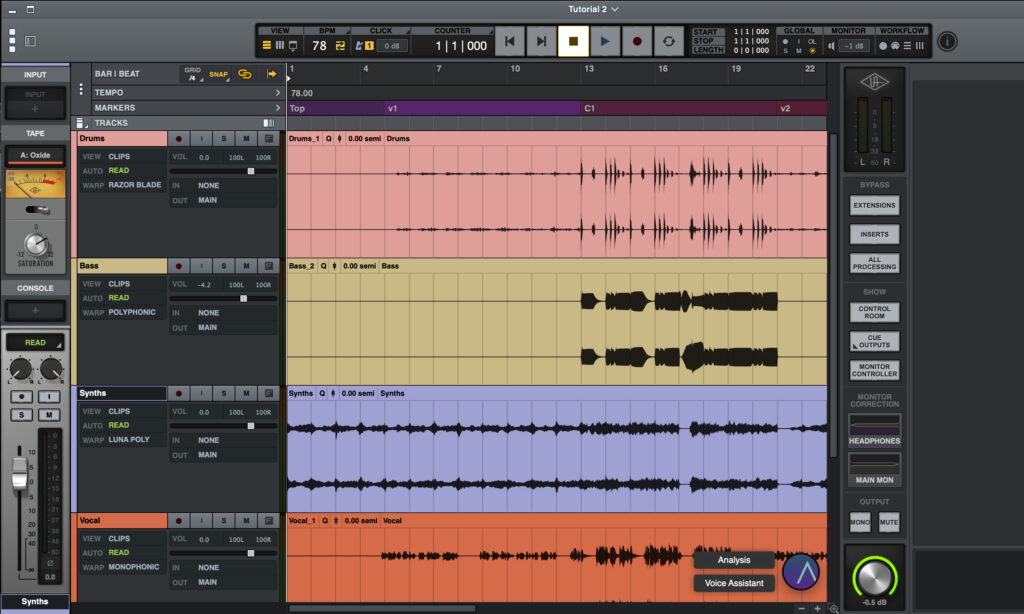Open the Vocal track notes icon
The width and height of the screenshot is (1024, 614).
tap(268, 521)
